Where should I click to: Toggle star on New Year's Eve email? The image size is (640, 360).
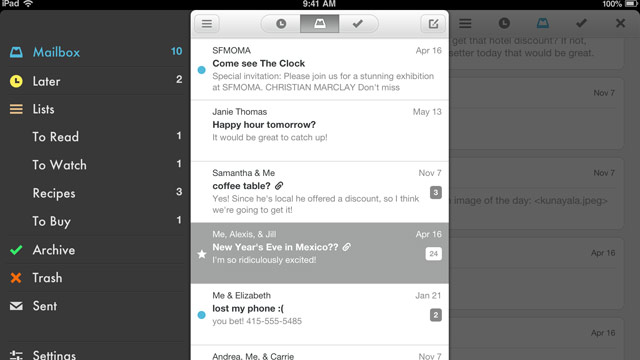point(202,254)
